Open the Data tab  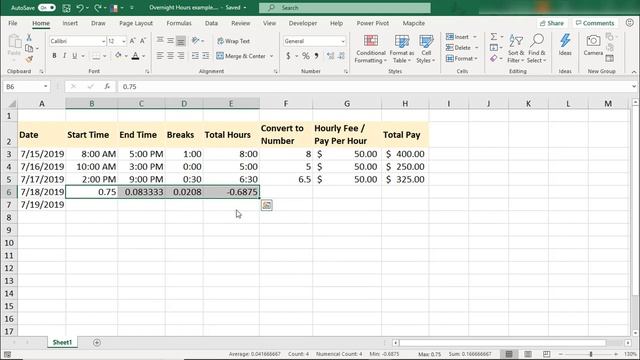[x=211, y=23]
